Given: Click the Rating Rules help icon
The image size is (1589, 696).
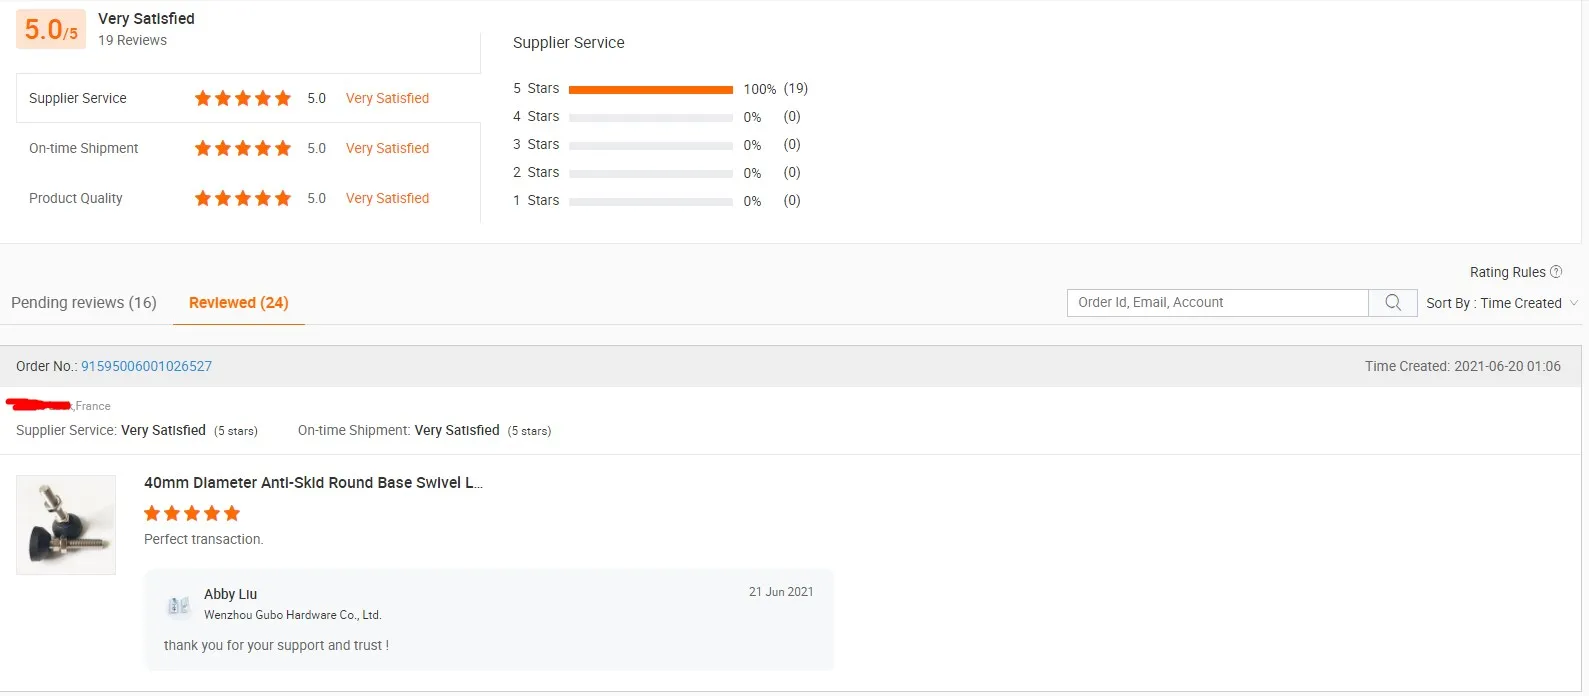Looking at the screenshot, I should [1555, 272].
